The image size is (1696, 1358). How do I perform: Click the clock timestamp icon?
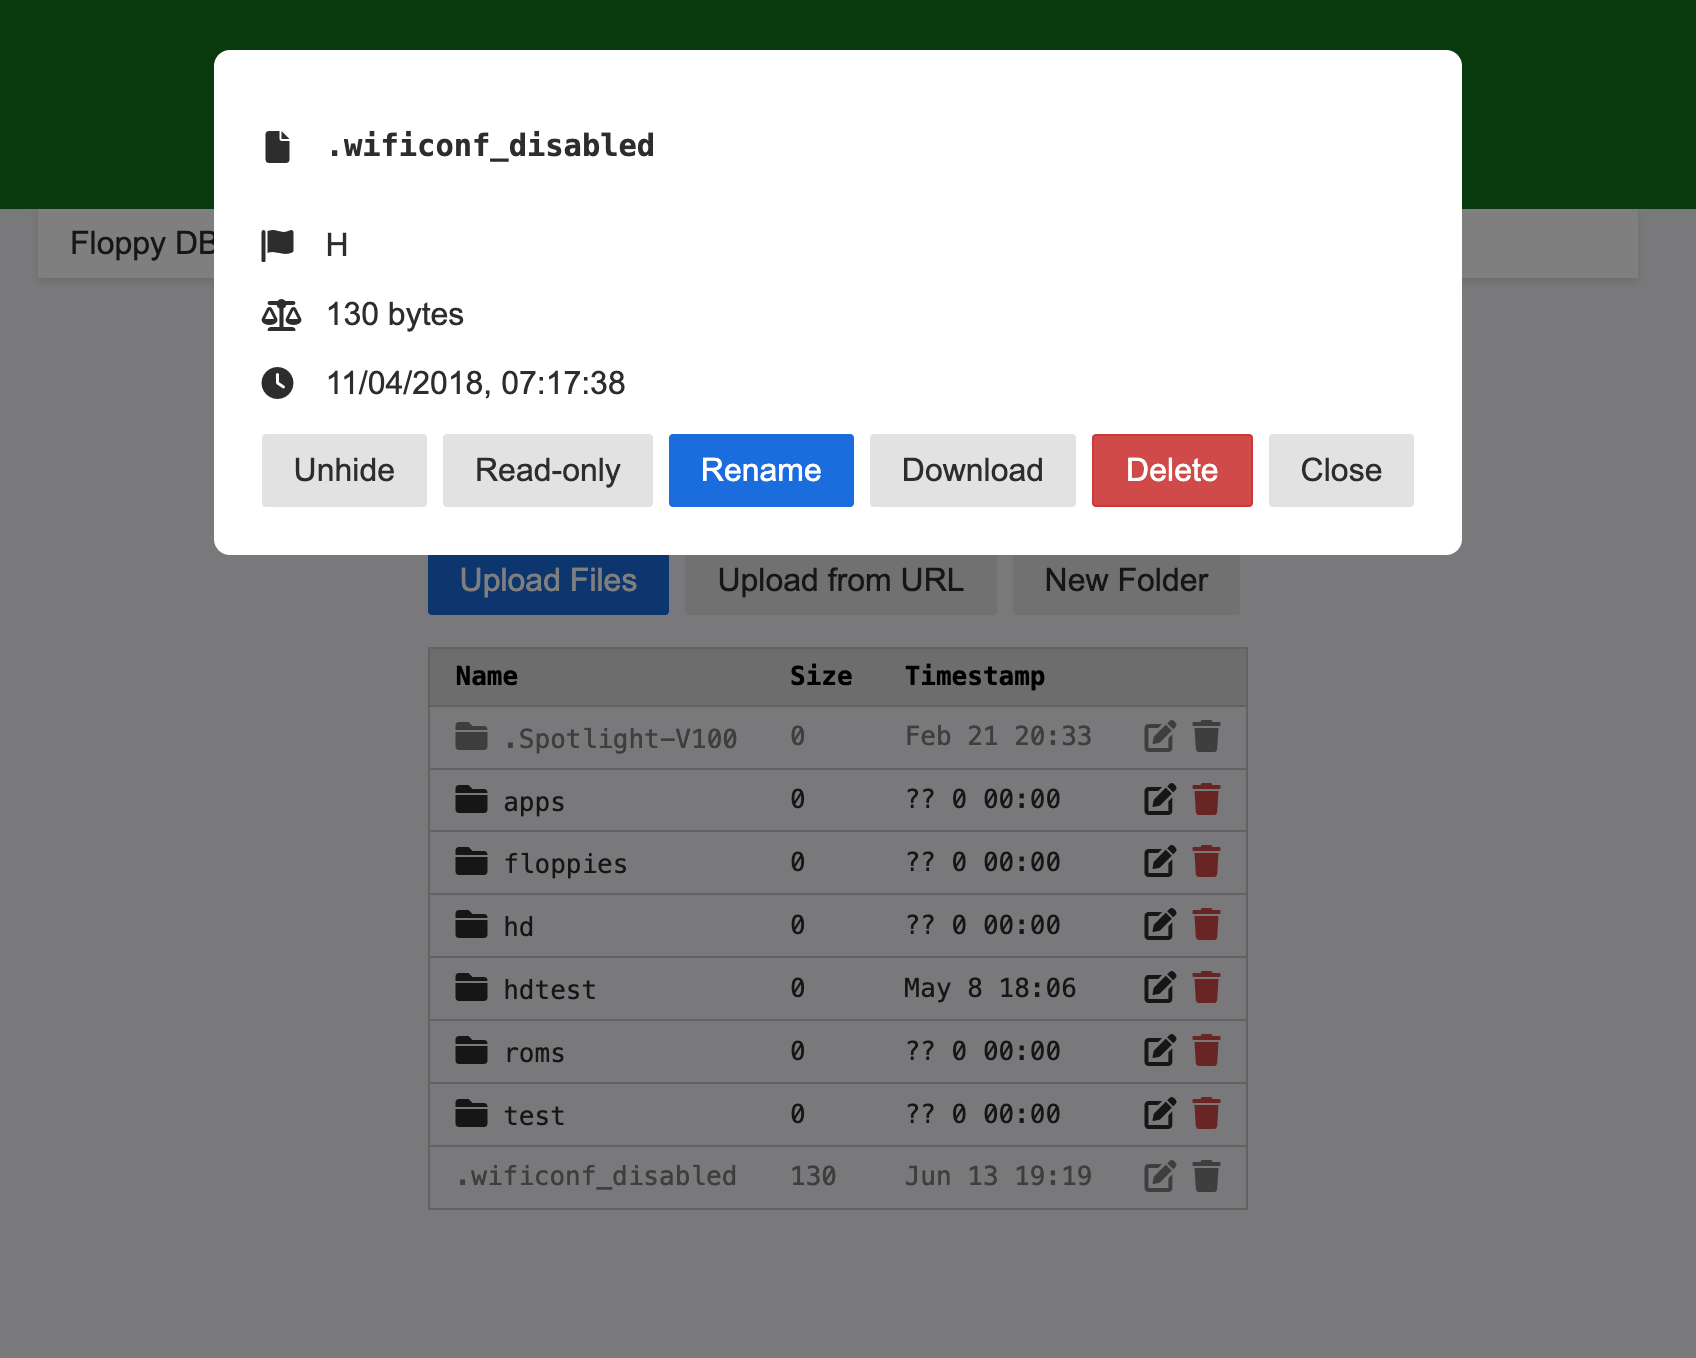tap(278, 383)
